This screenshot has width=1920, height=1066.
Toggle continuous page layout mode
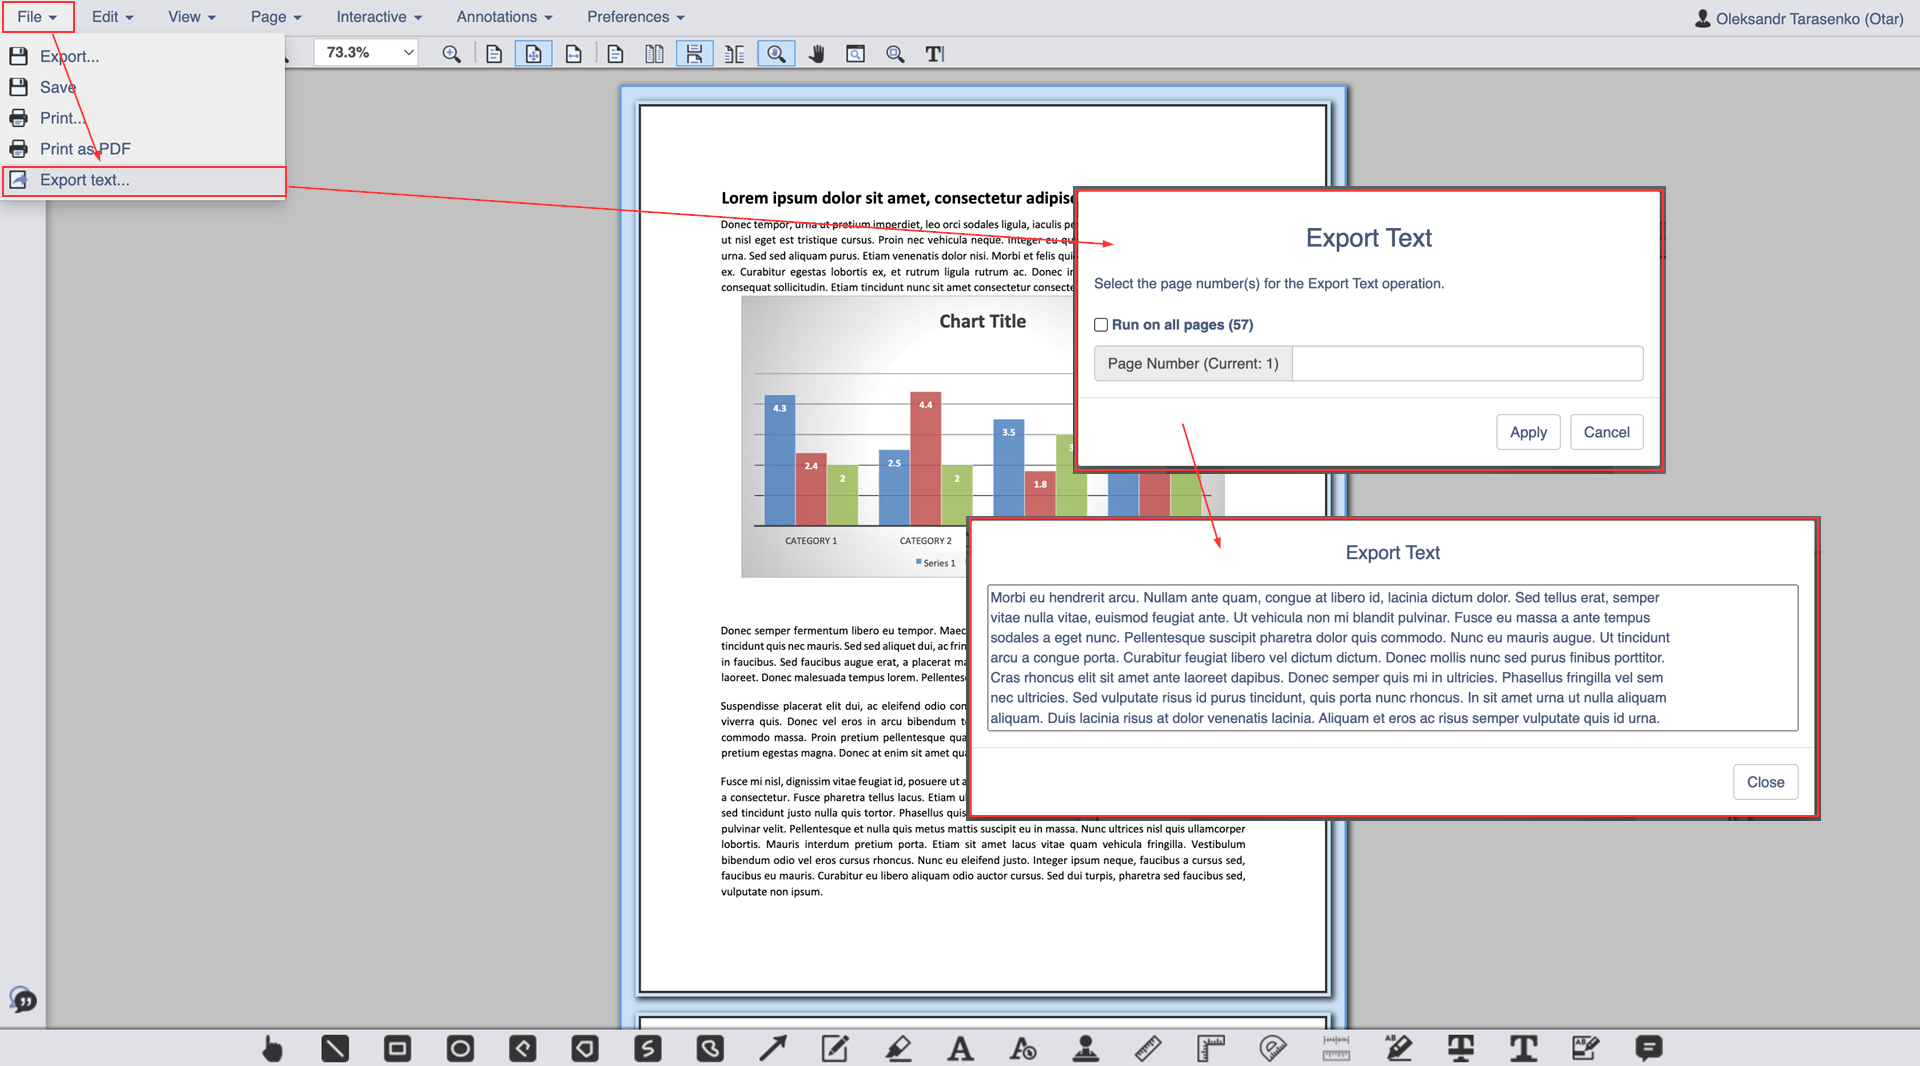694,54
